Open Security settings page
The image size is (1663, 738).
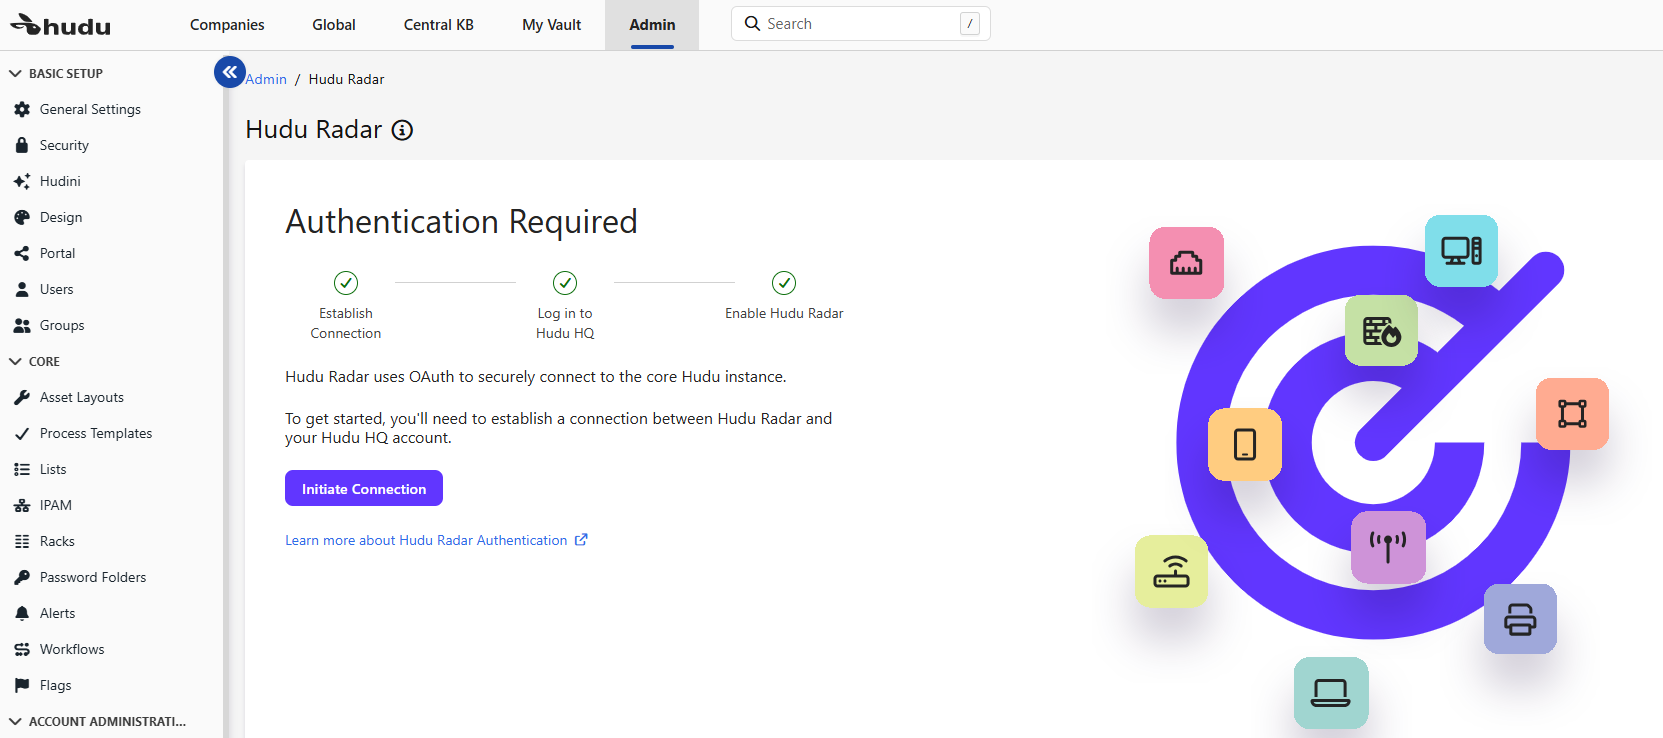64,145
